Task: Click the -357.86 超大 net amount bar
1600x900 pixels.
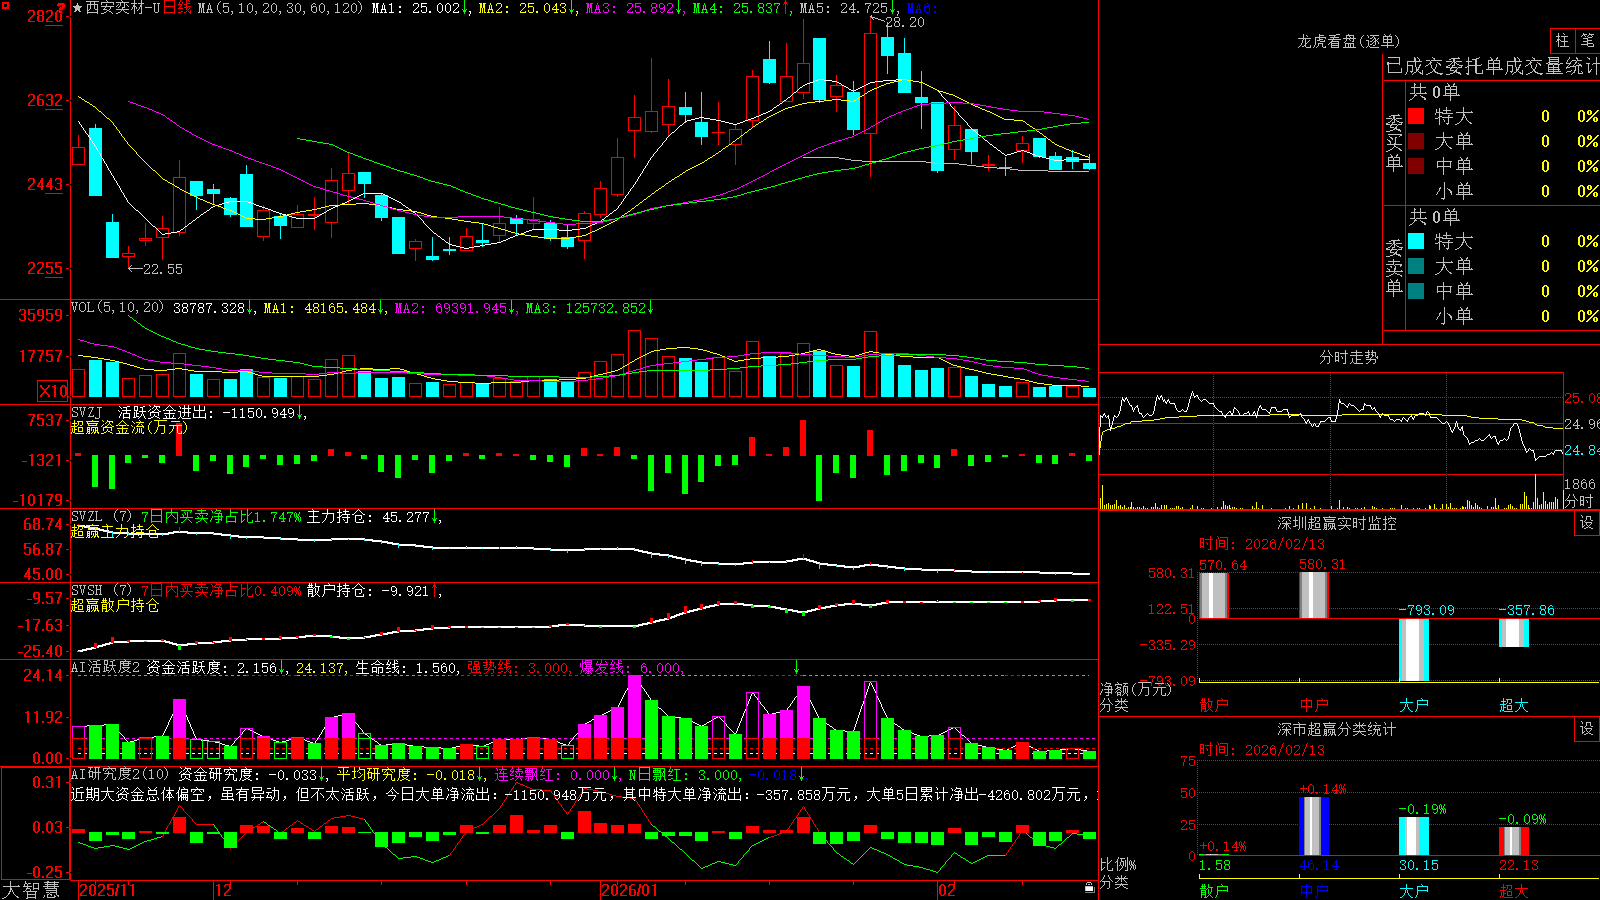Action: pos(1514,633)
